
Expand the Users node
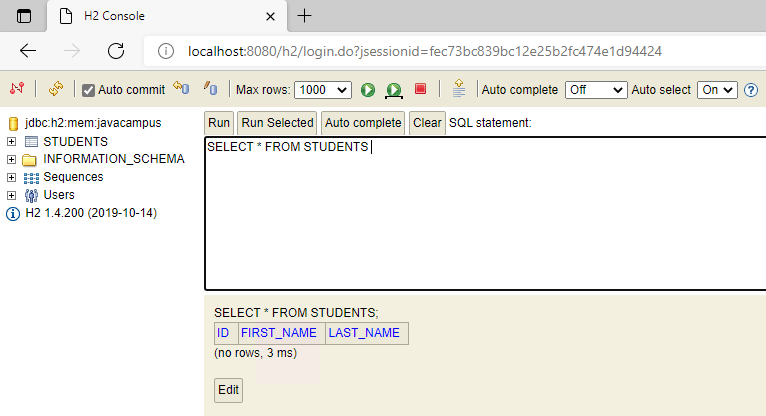click(x=11, y=195)
